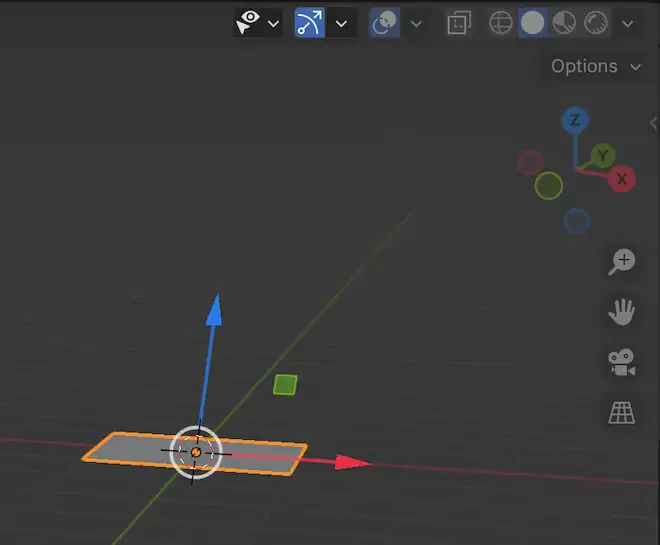This screenshot has height=545, width=660.
Task: Open the object visibility and selectability filter
Action: click(x=257, y=23)
